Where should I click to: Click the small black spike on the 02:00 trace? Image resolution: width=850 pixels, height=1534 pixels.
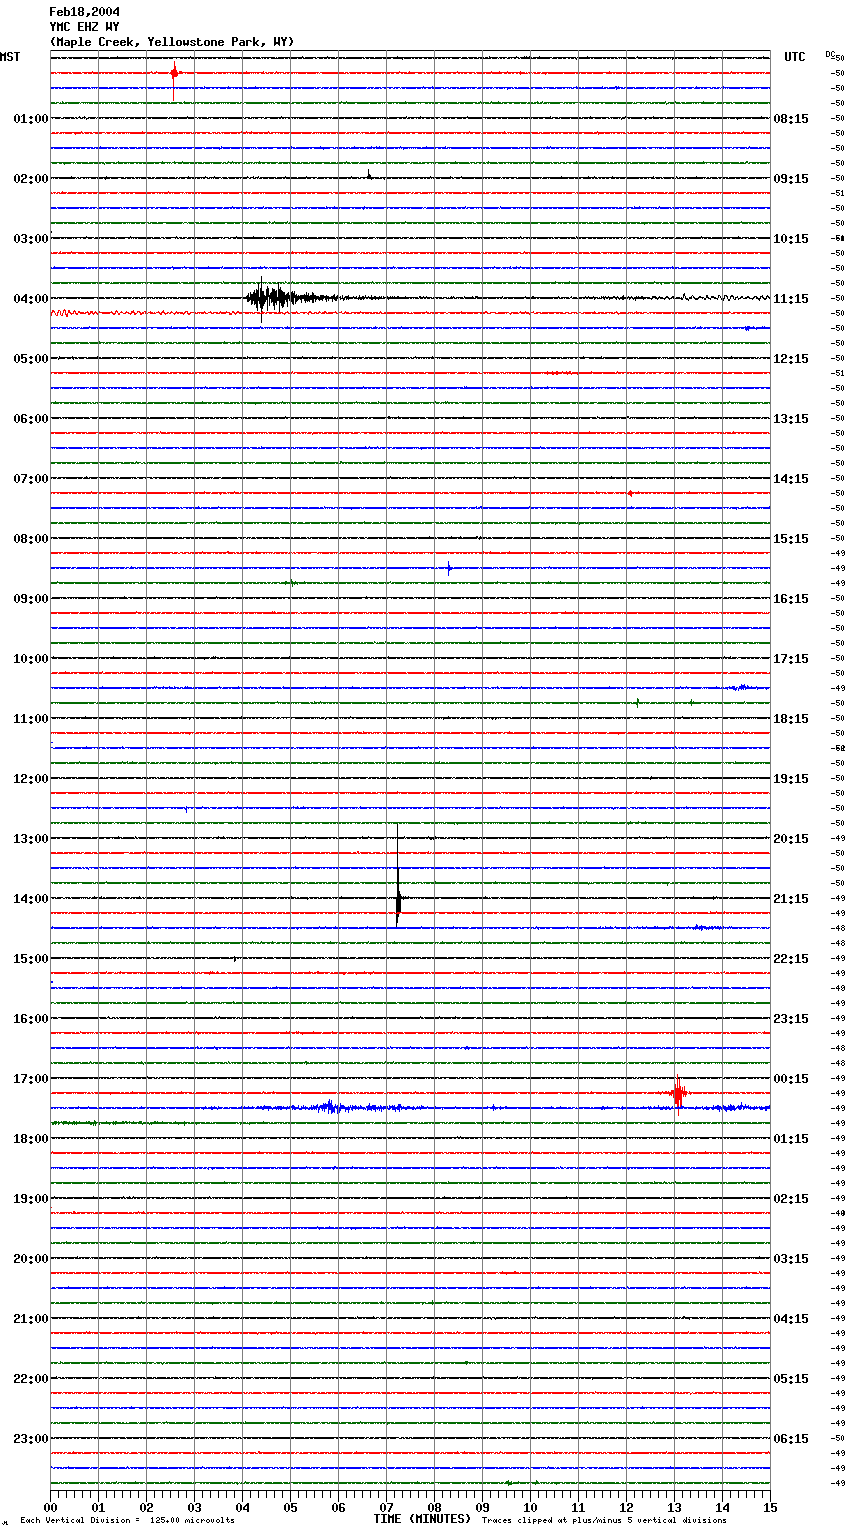click(x=369, y=174)
